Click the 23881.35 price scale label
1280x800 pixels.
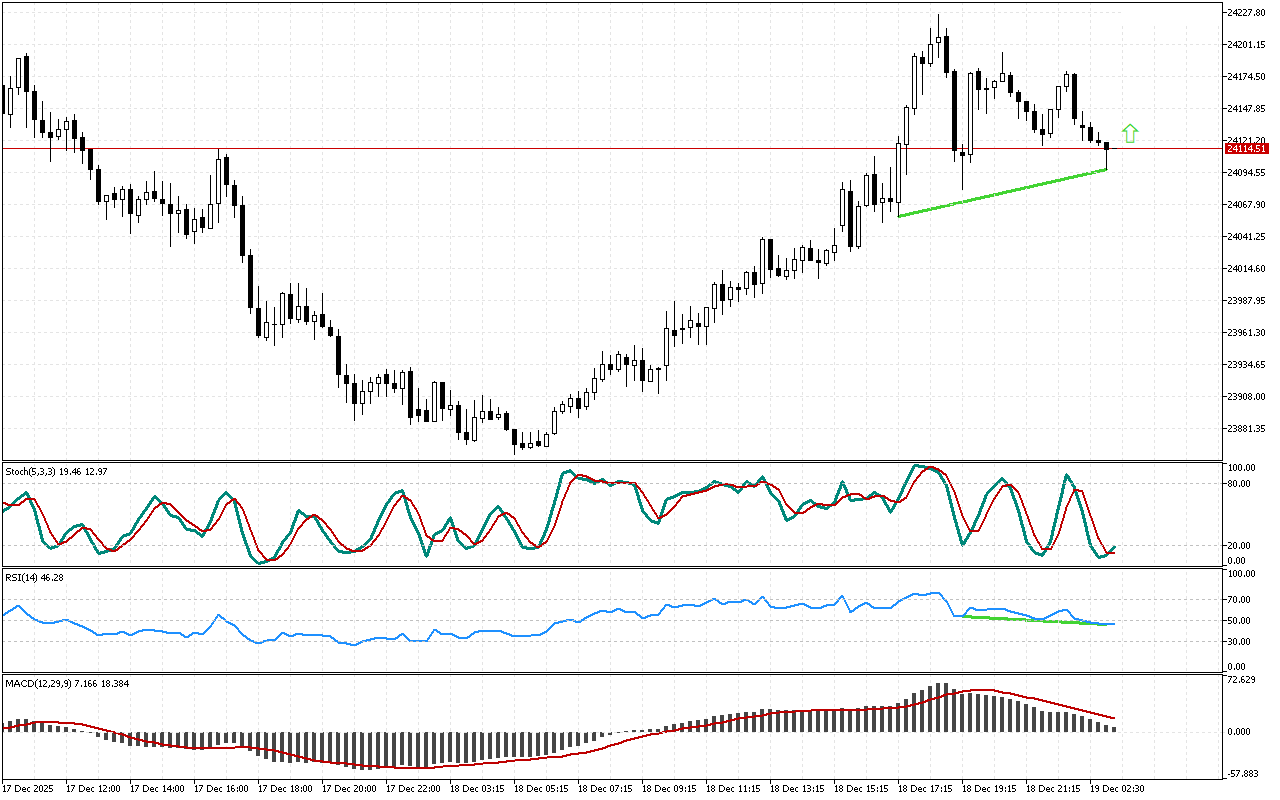(1247, 429)
